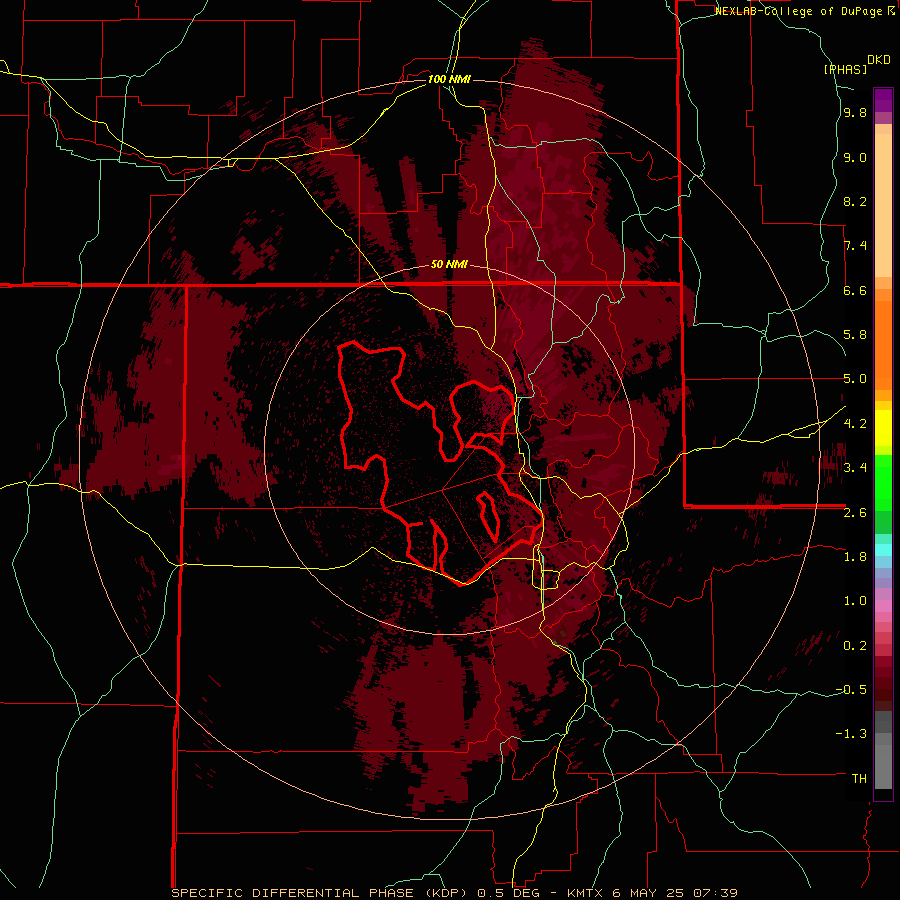
Task: Click the 0.2 scale value
Action: 855,645
